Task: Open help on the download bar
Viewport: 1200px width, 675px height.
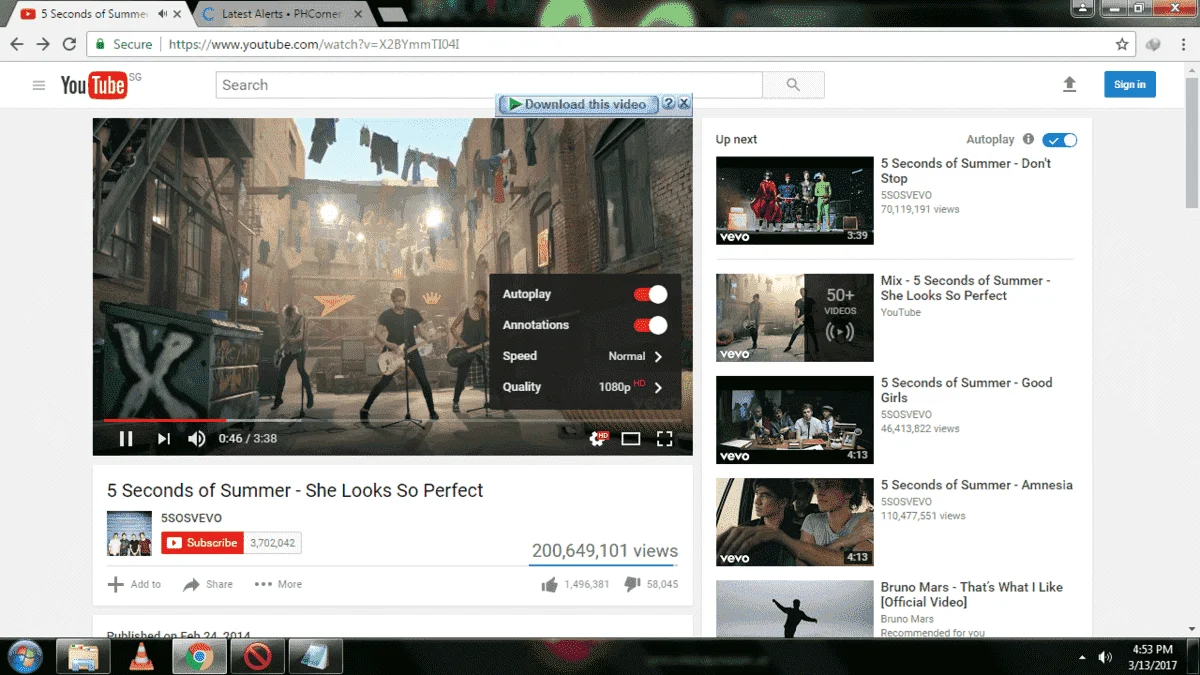Action: (x=669, y=104)
